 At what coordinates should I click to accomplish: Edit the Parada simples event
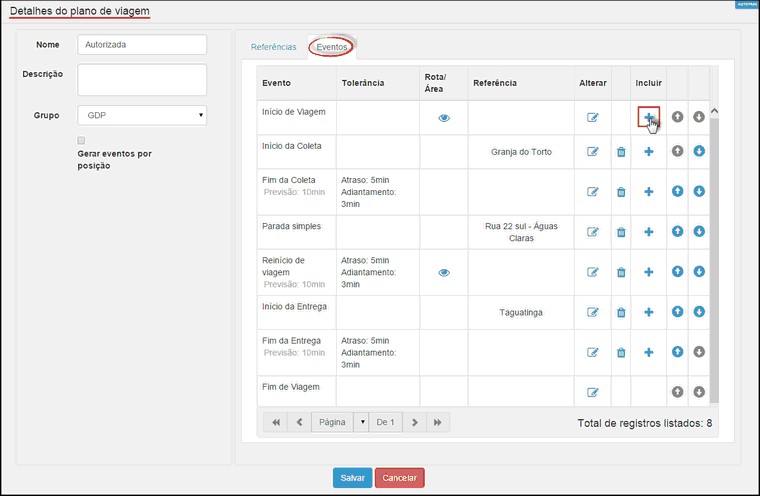coord(592,232)
